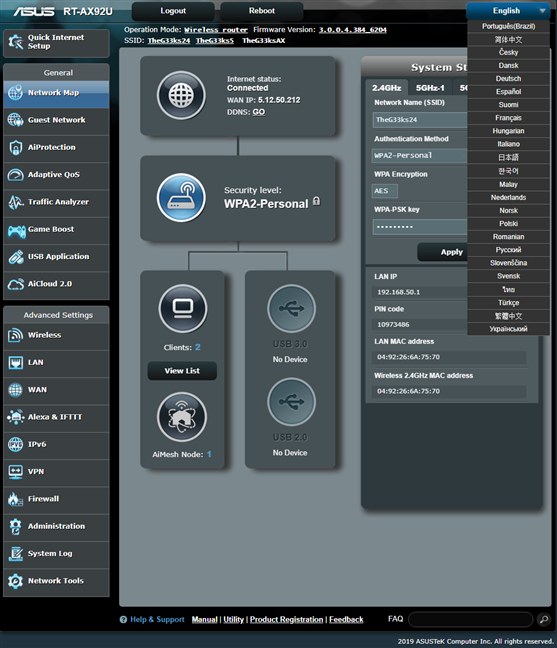The height and width of the screenshot is (648, 557).
Task: Open the WPA Encryption AES dropdown
Action: 385,191
